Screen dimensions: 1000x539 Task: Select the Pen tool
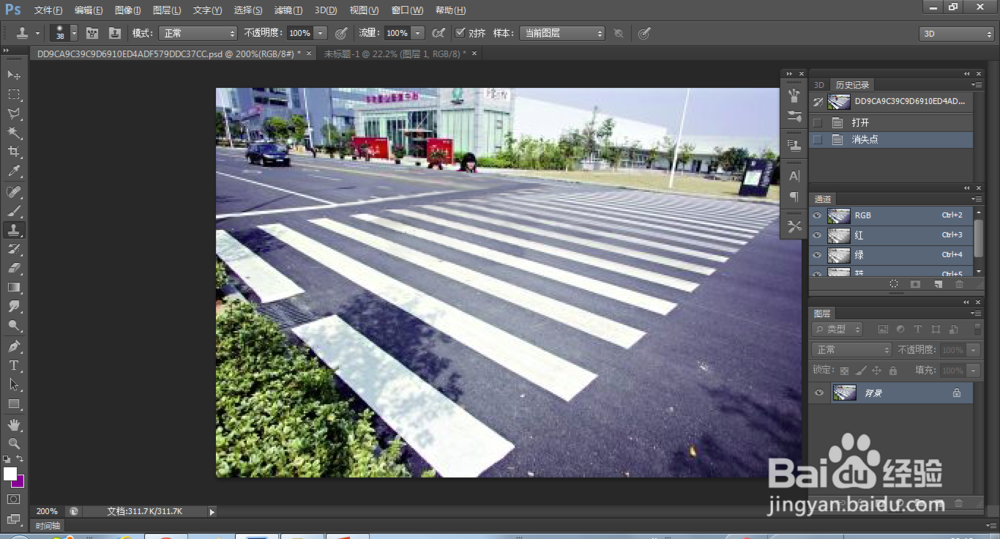pyautogui.click(x=13, y=346)
